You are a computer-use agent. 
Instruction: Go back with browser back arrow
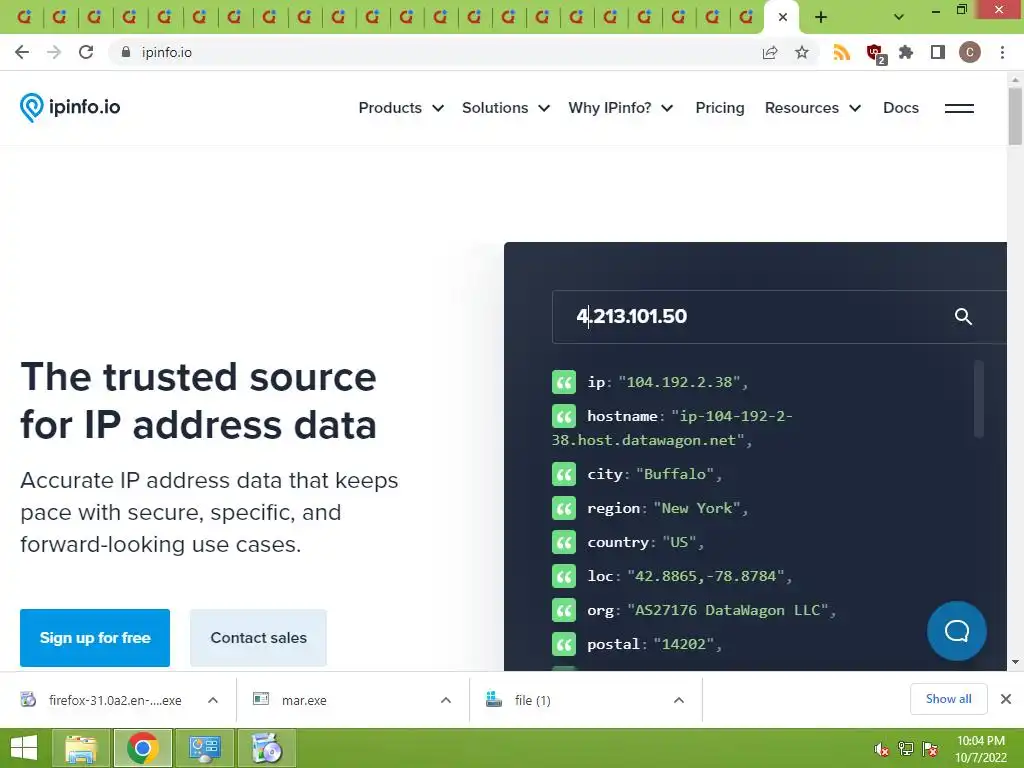coord(22,52)
